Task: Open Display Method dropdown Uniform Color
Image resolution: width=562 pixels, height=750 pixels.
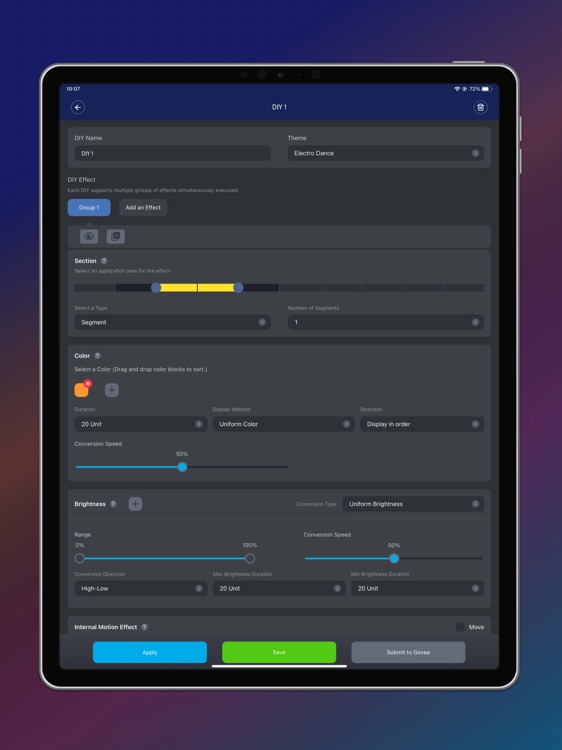Action: [x=284, y=424]
